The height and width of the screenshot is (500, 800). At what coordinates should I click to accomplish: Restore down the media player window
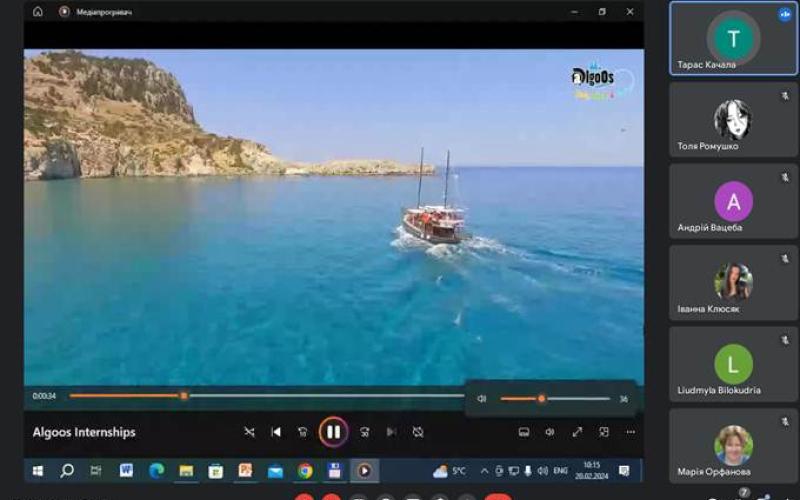pos(603,11)
